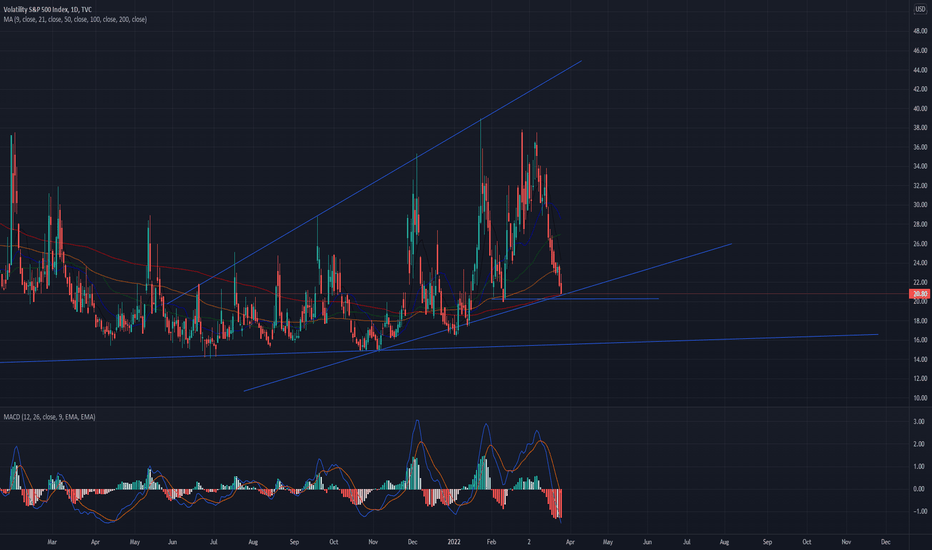Click the 42.00 price axis label
The image size is (932, 550).
click(x=920, y=89)
